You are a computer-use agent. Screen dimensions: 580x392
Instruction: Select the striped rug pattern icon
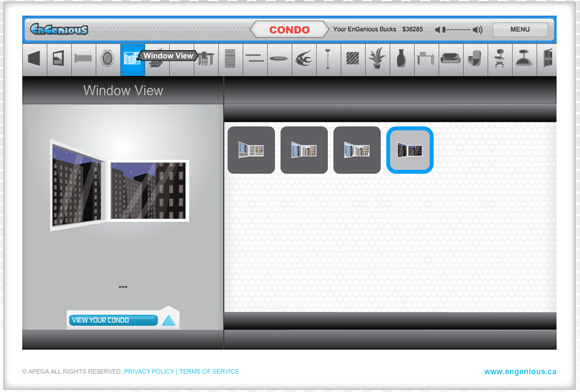coord(353,58)
